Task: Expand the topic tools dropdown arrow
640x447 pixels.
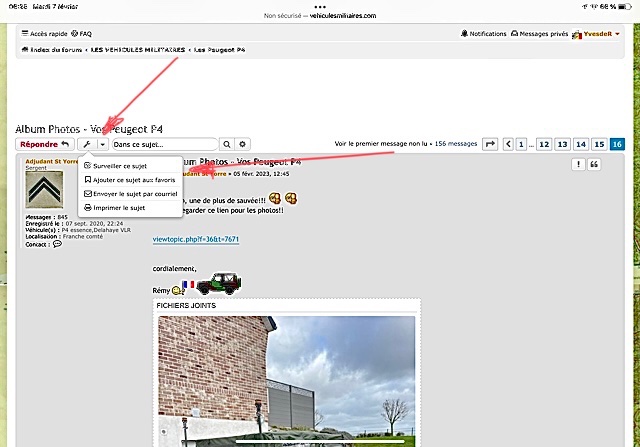Action: click(102, 145)
